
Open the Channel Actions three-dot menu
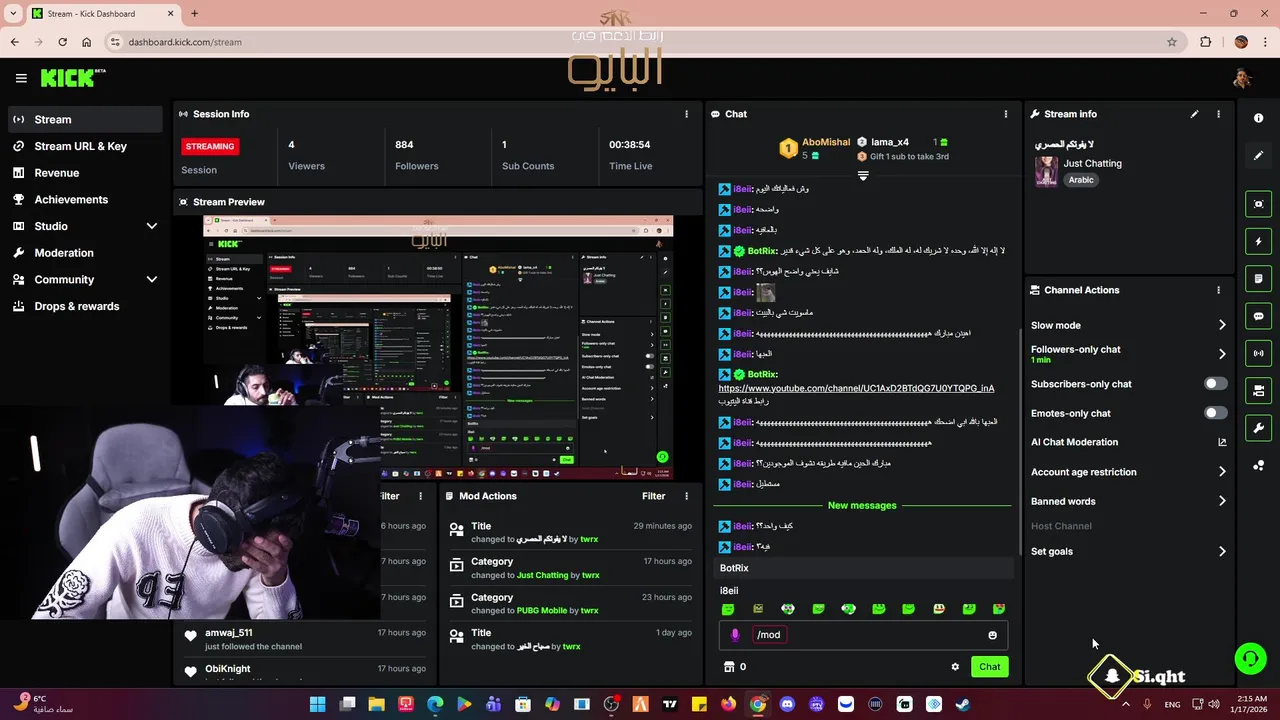tap(1218, 290)
